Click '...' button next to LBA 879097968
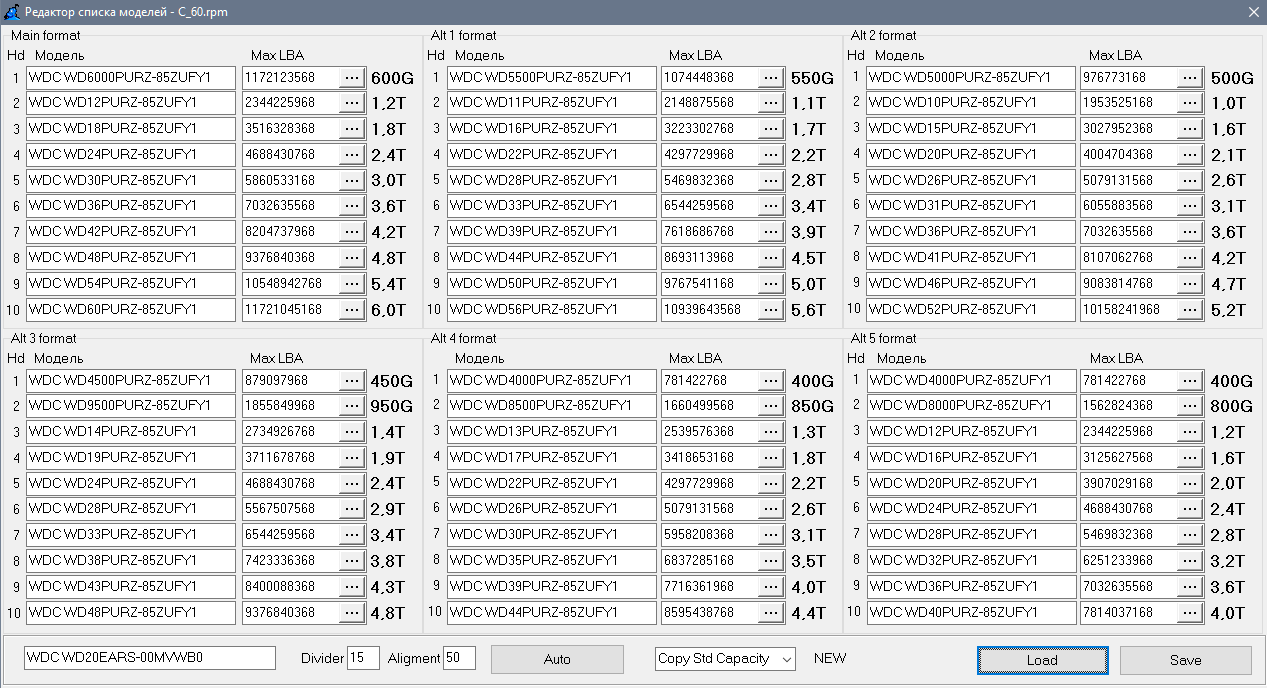This screenshot has width=1267, height=688. tap(352, 380)
